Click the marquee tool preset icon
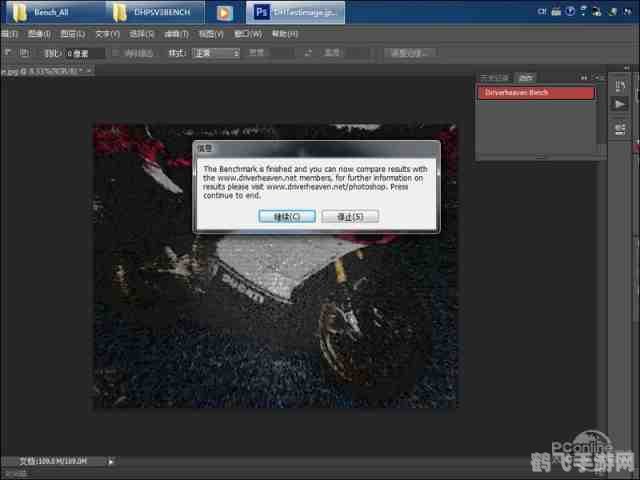This screenshot has width=640, height=480. [x=10, y=53]
